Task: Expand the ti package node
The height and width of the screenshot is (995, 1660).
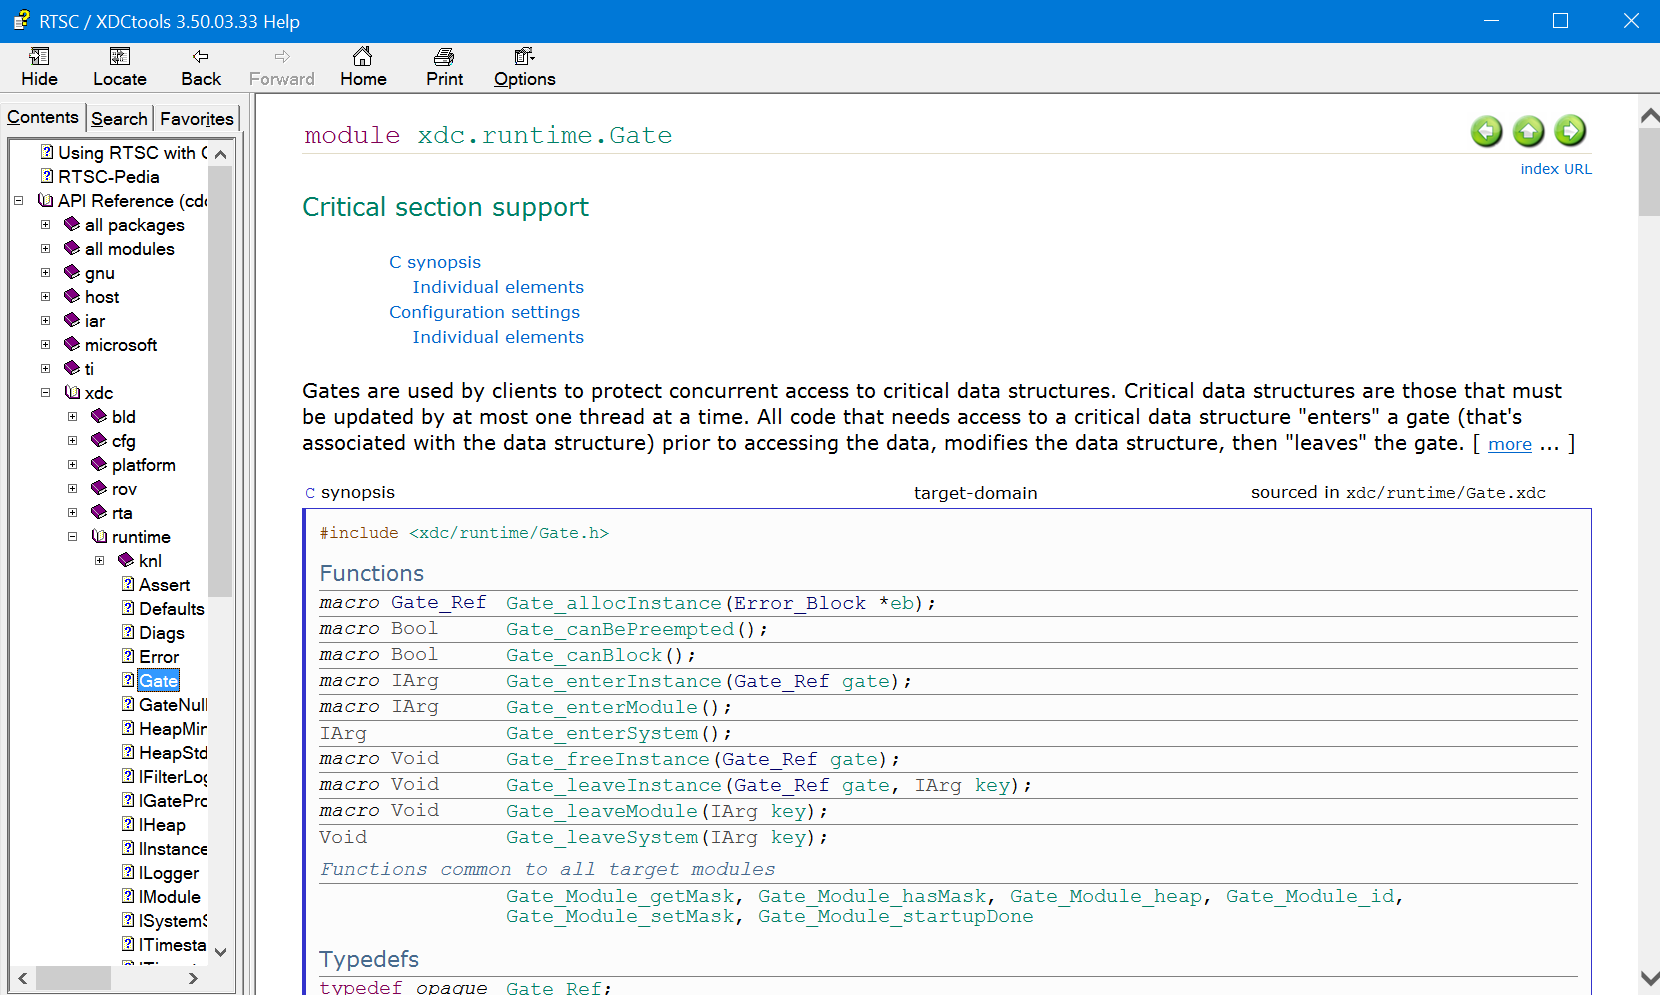Action: [x=45, y=369]
